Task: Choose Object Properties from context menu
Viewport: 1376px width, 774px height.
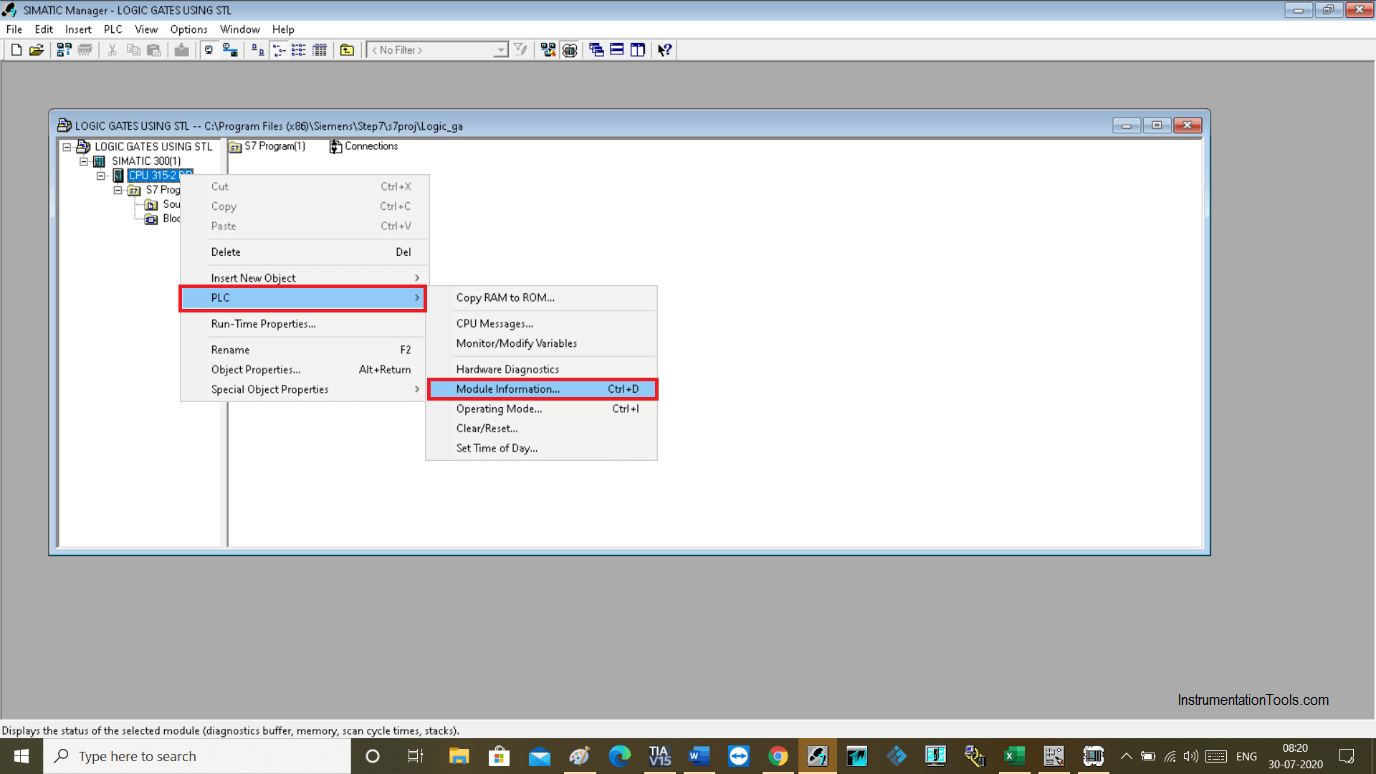Action: click(x=304, y=370)
